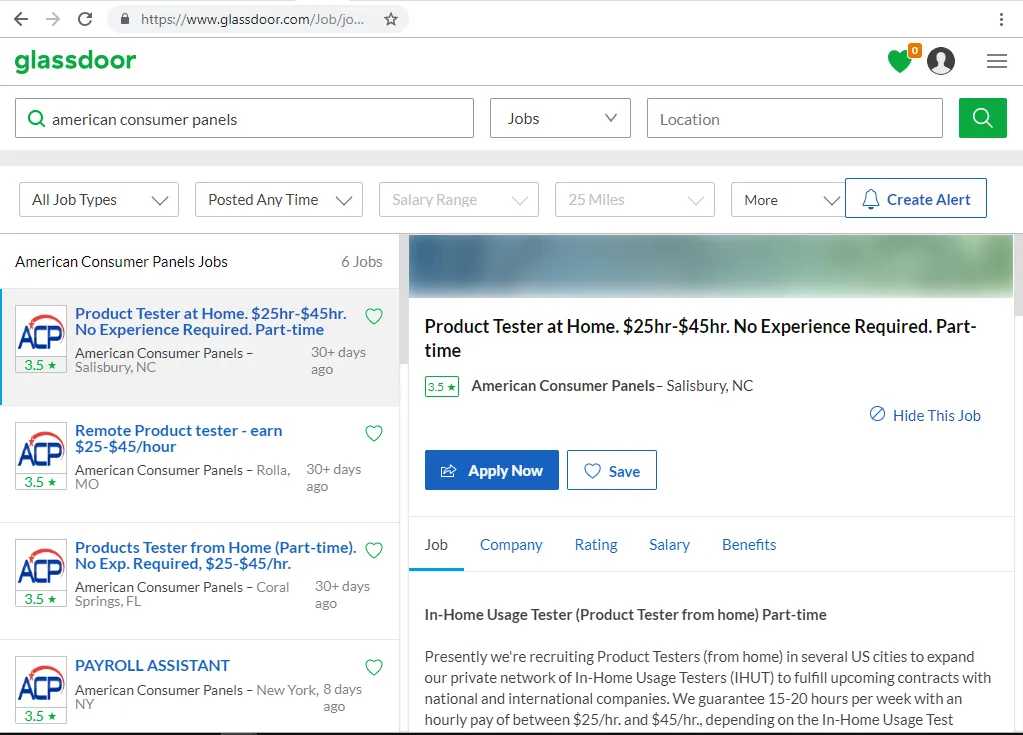Switch to the Rating tab

pyautogui.click(x=596, y=545)
